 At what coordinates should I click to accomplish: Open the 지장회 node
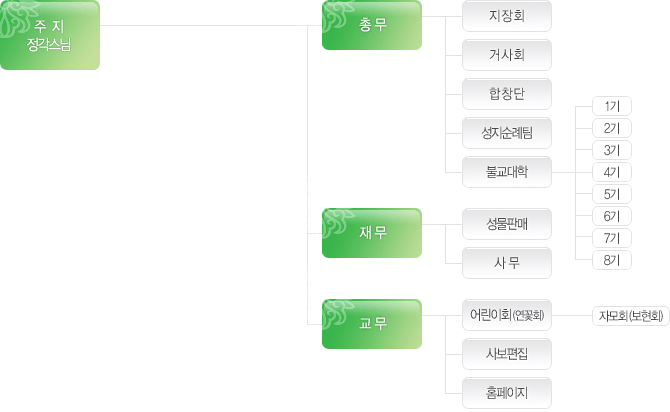(x=507, y=16)
